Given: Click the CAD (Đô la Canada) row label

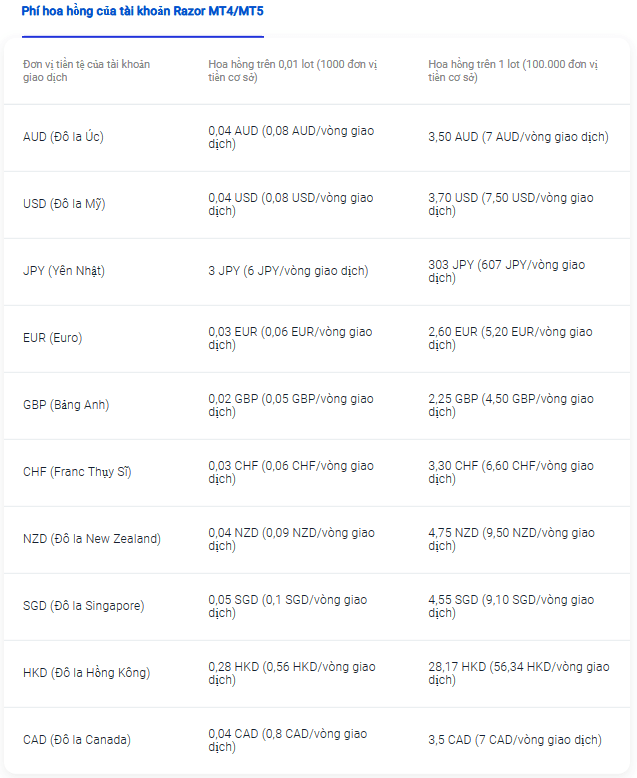Looking at the screenshot, I should click(77, 740).
